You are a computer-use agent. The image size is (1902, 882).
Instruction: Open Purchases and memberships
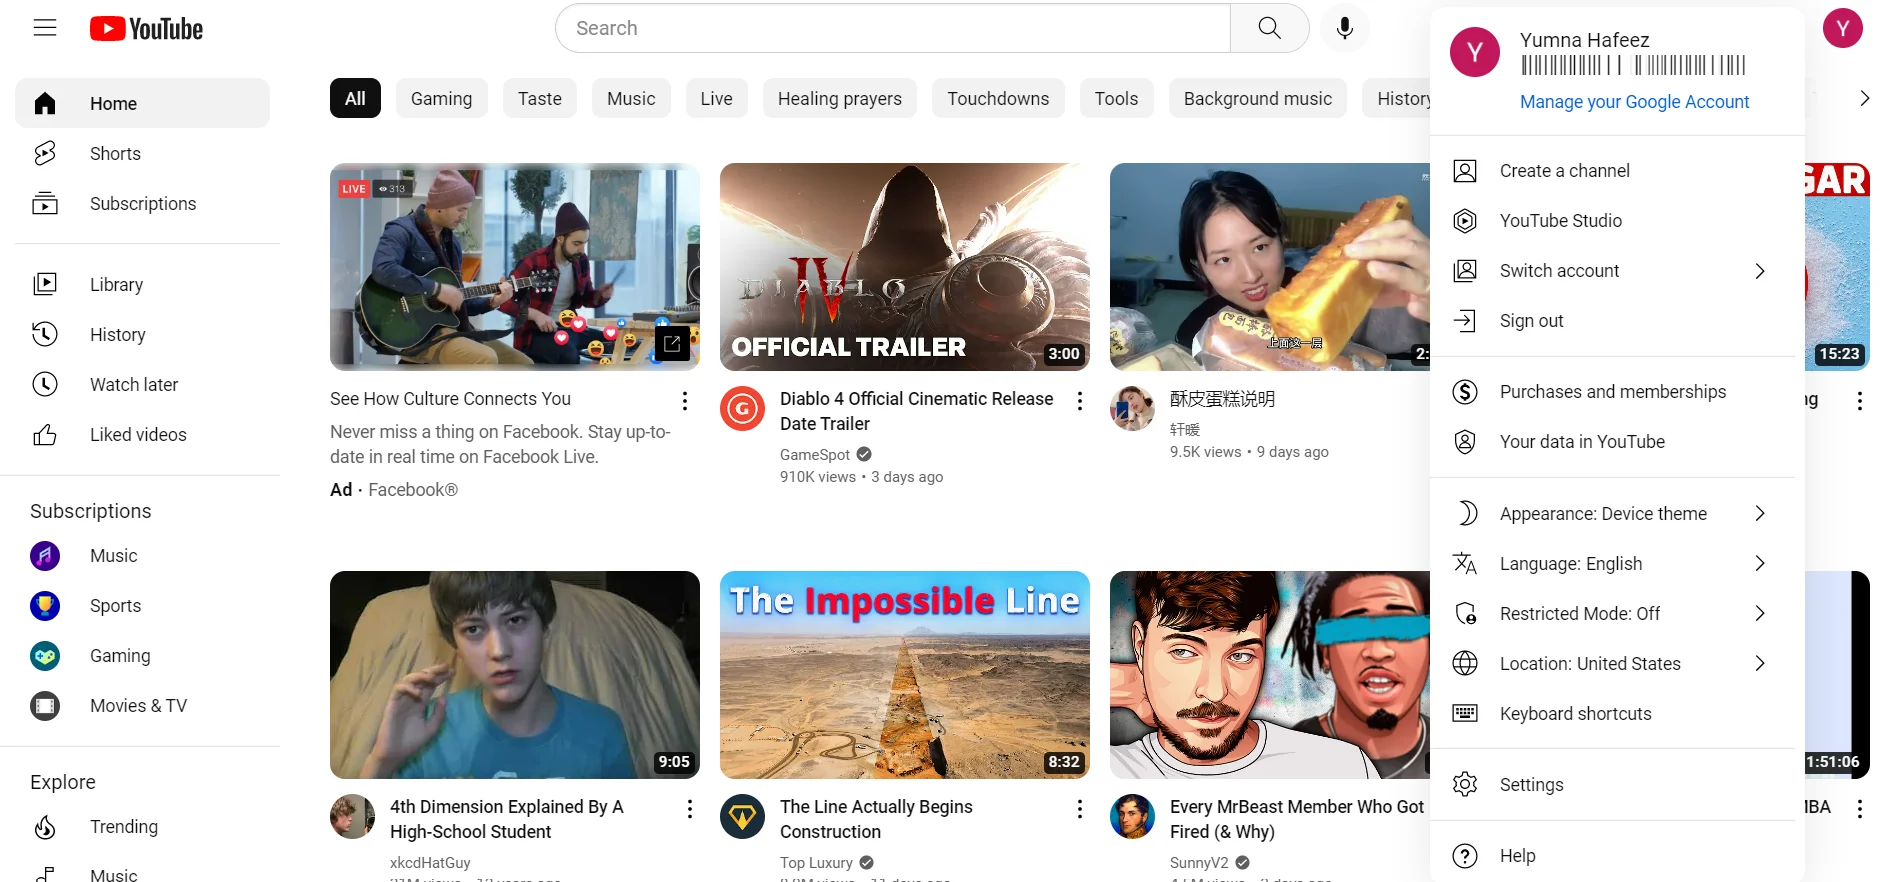click(x=1612, y=391)
